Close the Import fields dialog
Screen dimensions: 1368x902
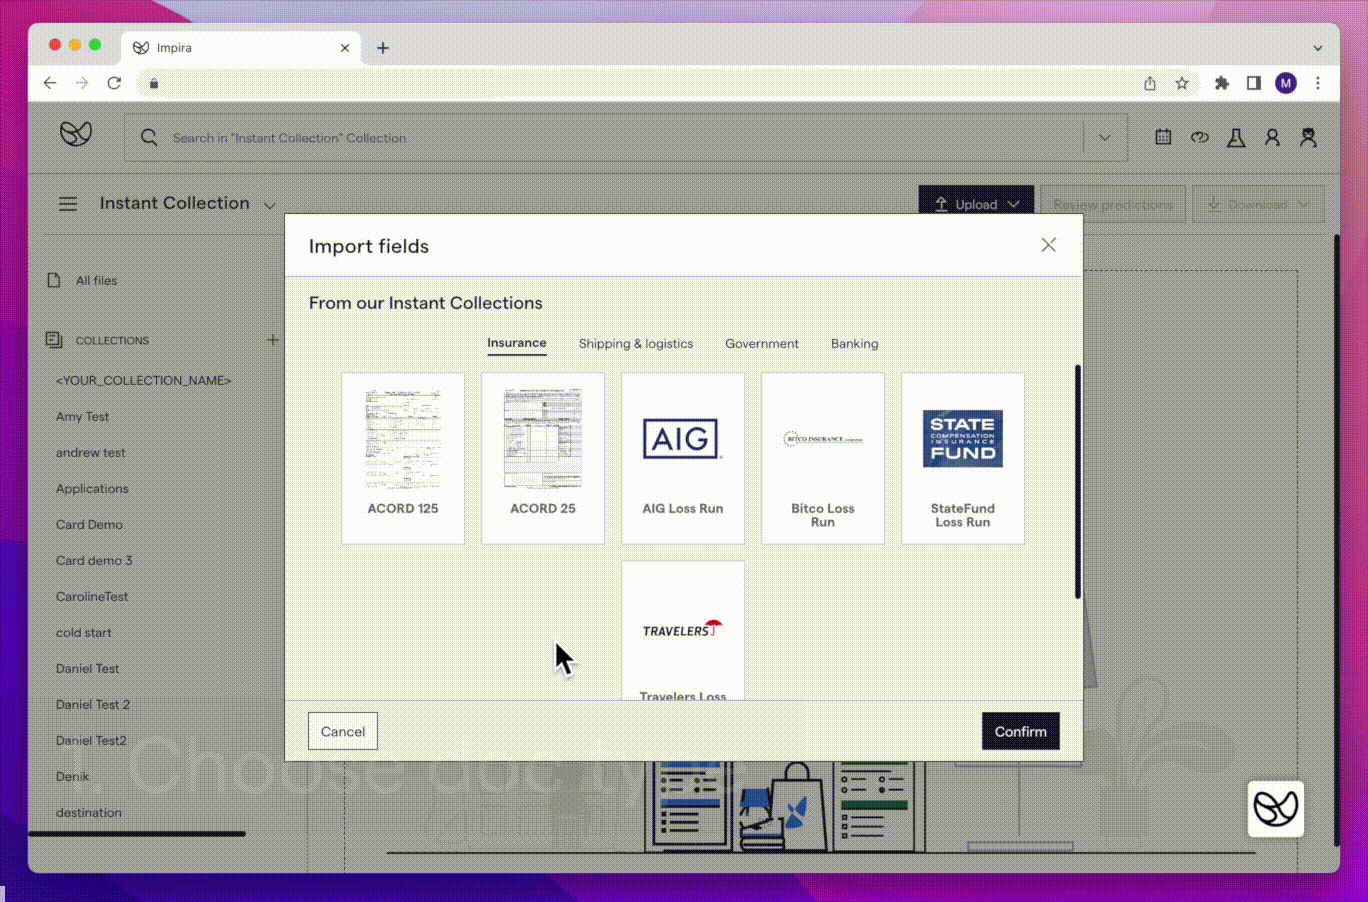1049,245
